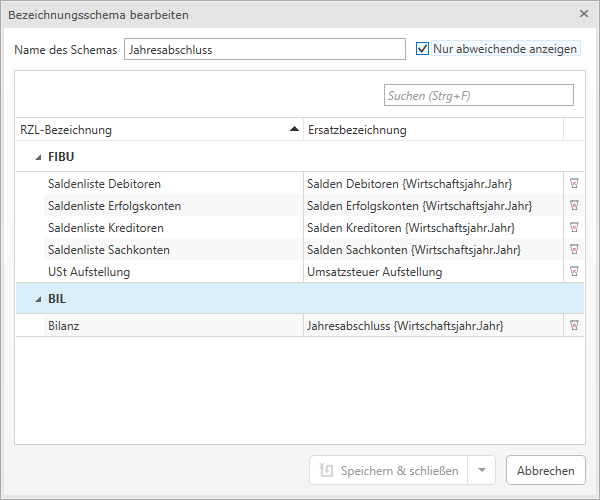
Task: Uncheck 'Nur abweichende anzeigen' checkbox
Action: [x=423, y=48]
